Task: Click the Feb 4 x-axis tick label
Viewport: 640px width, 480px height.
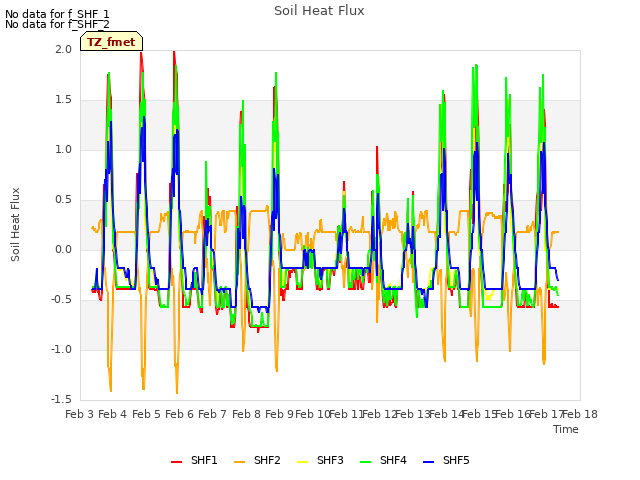Action: [113, 414]
